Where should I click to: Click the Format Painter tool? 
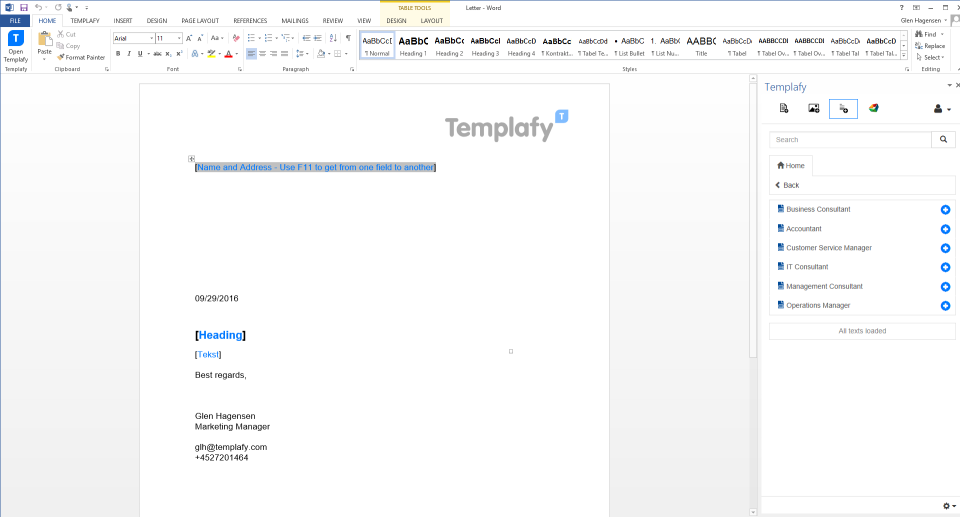(x=81, y=57)
